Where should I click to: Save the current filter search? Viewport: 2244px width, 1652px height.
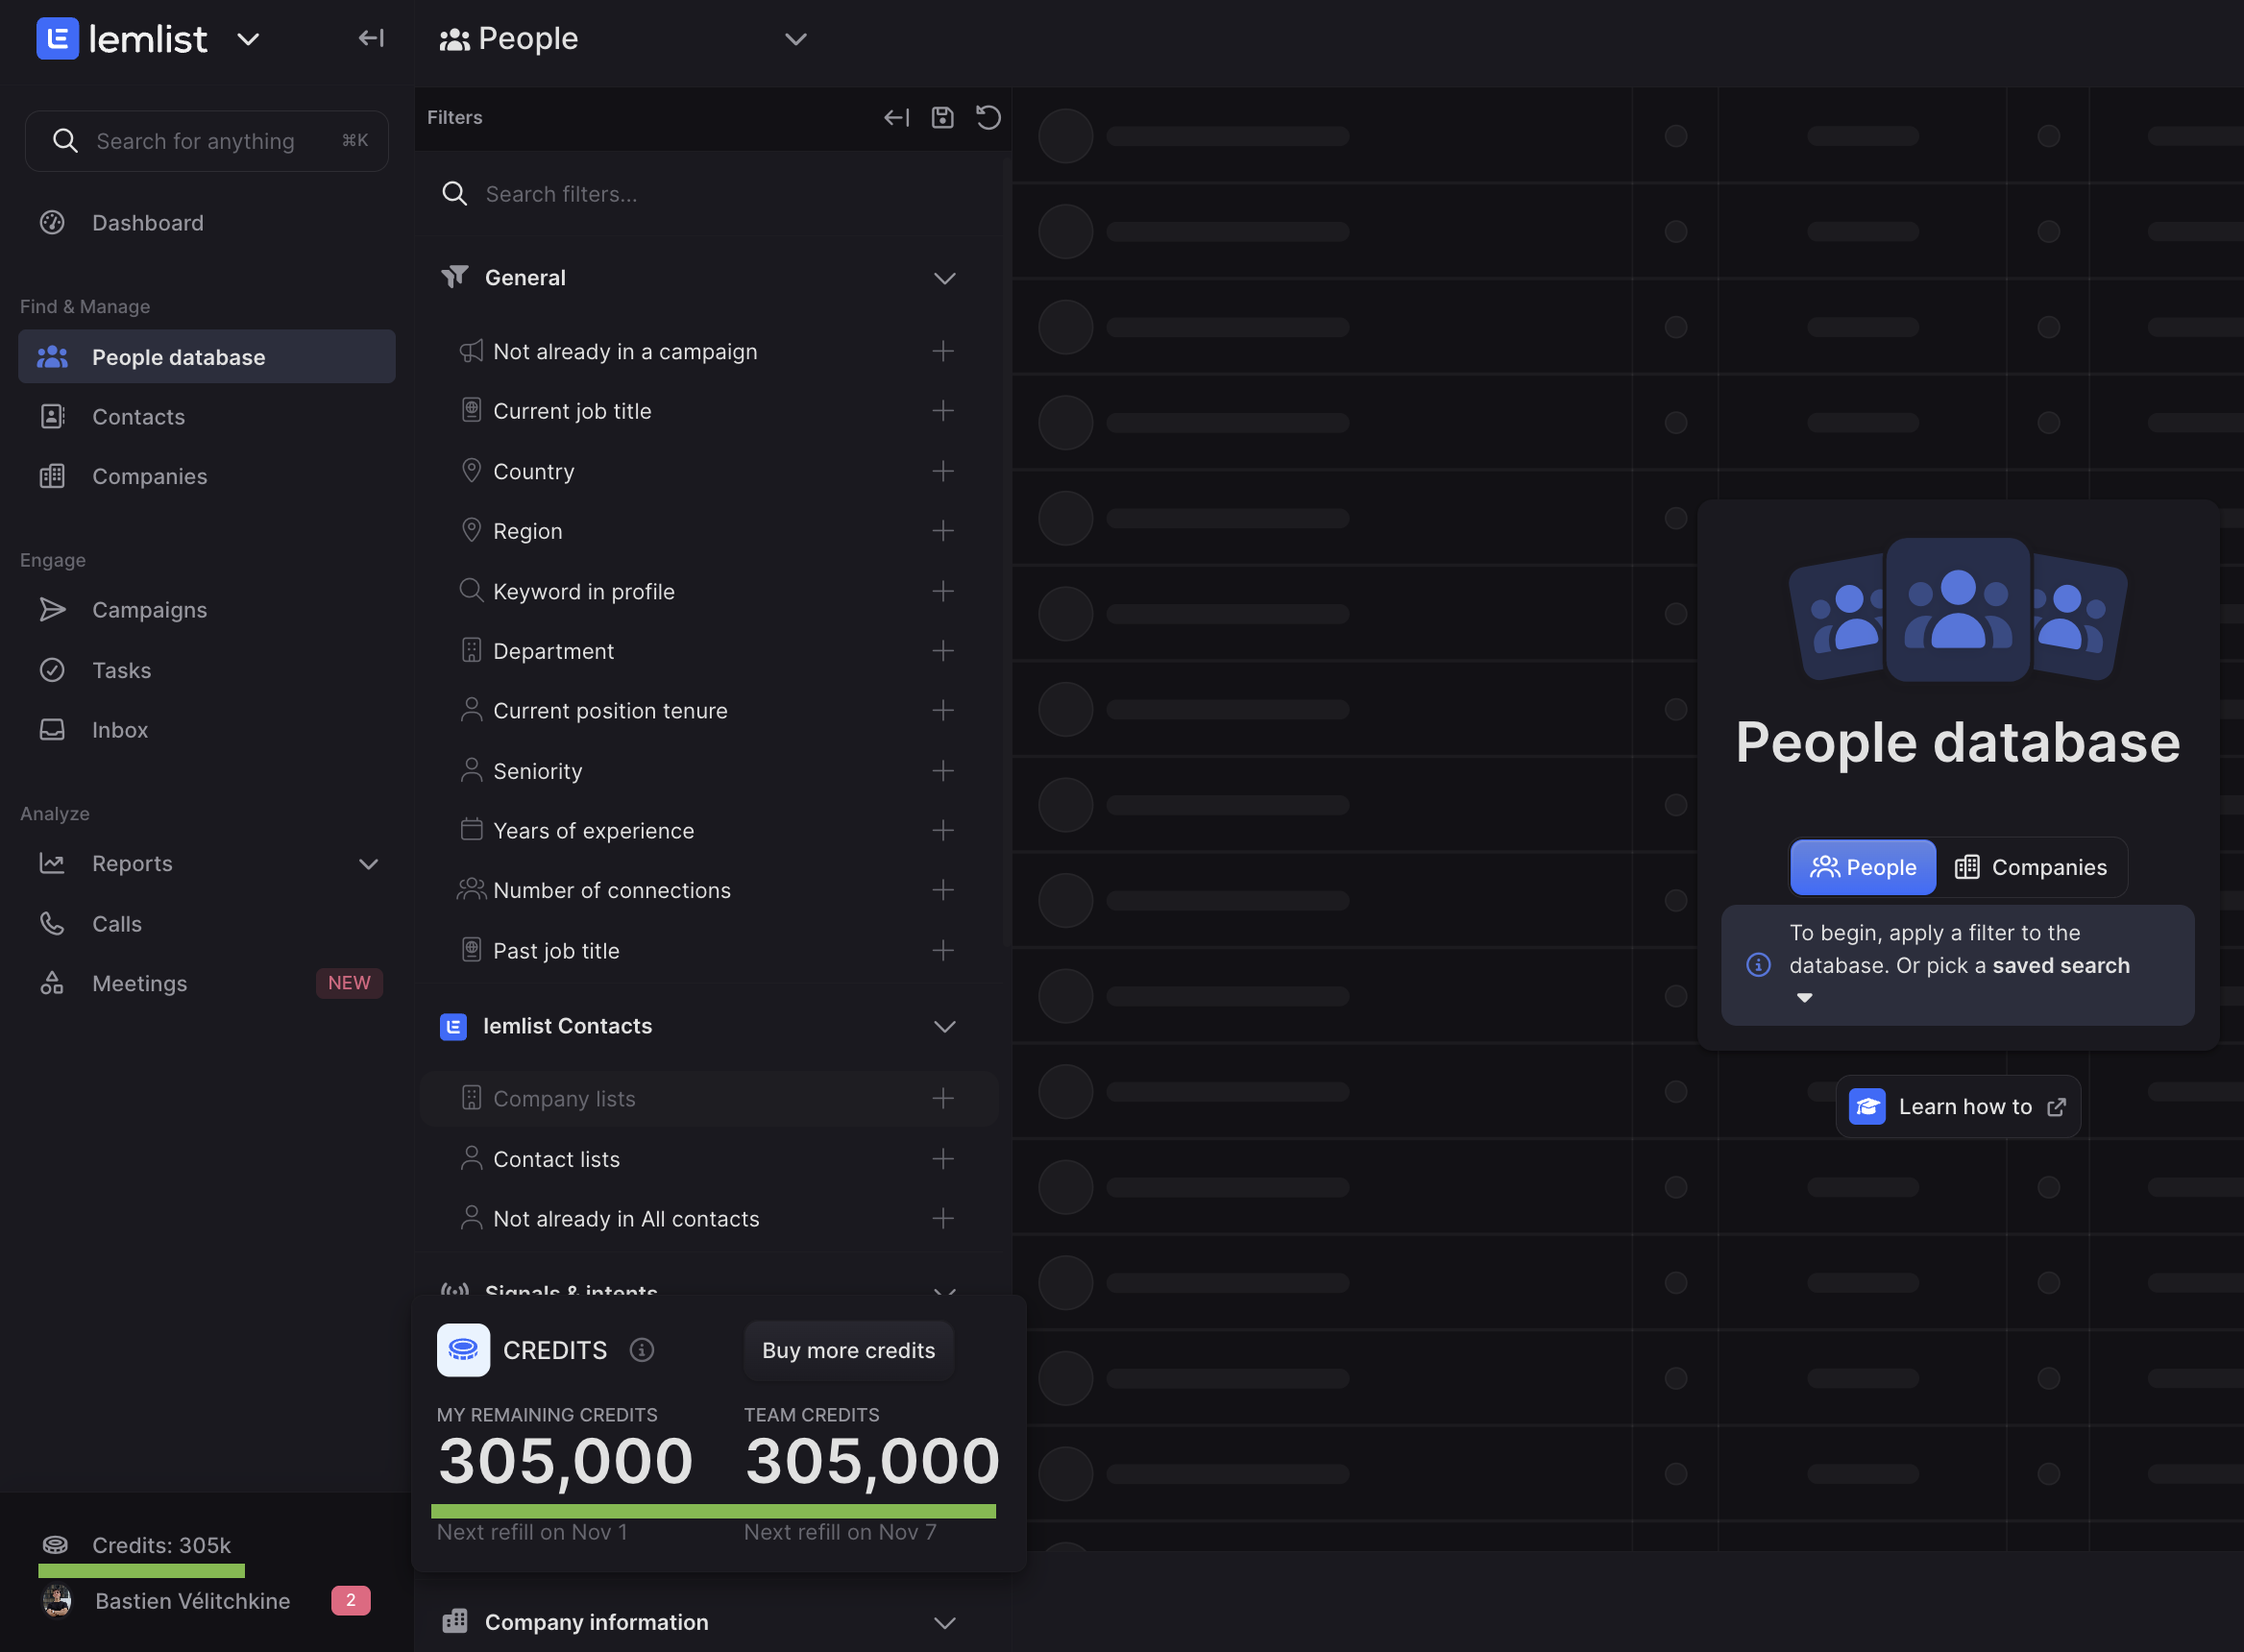pyautogui.click(x=942, y=118)
